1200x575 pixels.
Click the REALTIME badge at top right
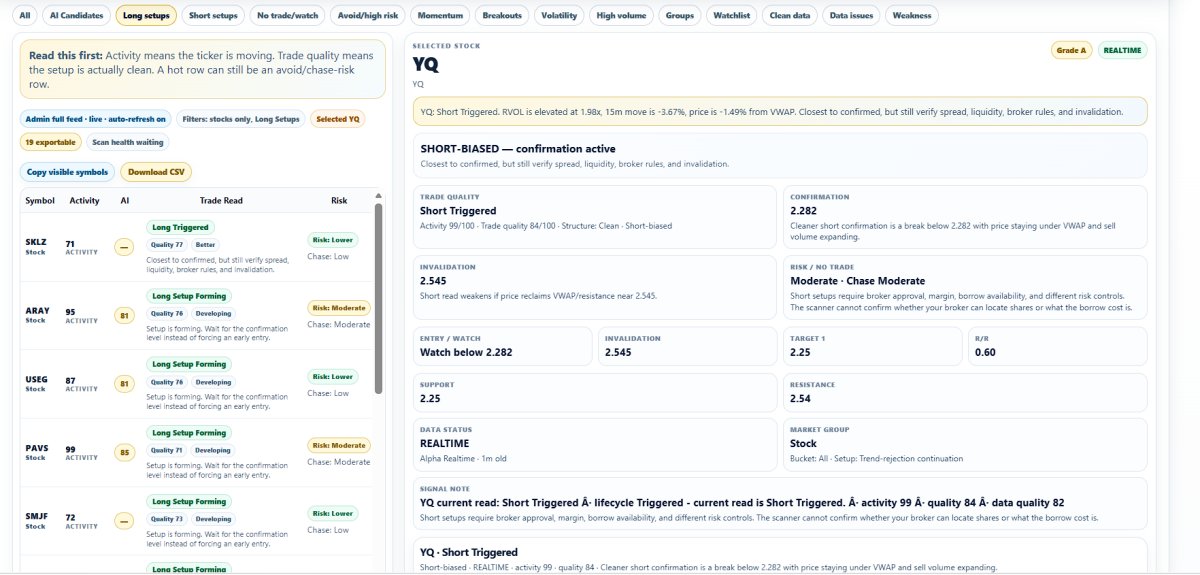(1123, 50)
